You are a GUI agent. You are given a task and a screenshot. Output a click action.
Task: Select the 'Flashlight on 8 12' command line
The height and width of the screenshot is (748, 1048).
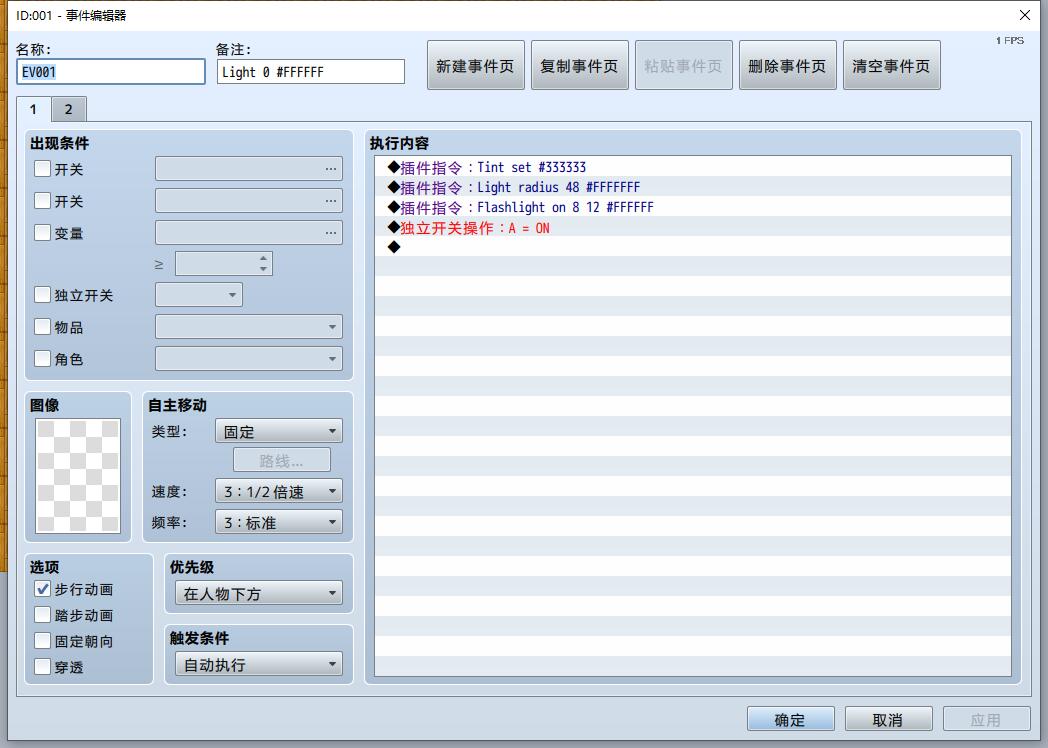pos(692,207)
